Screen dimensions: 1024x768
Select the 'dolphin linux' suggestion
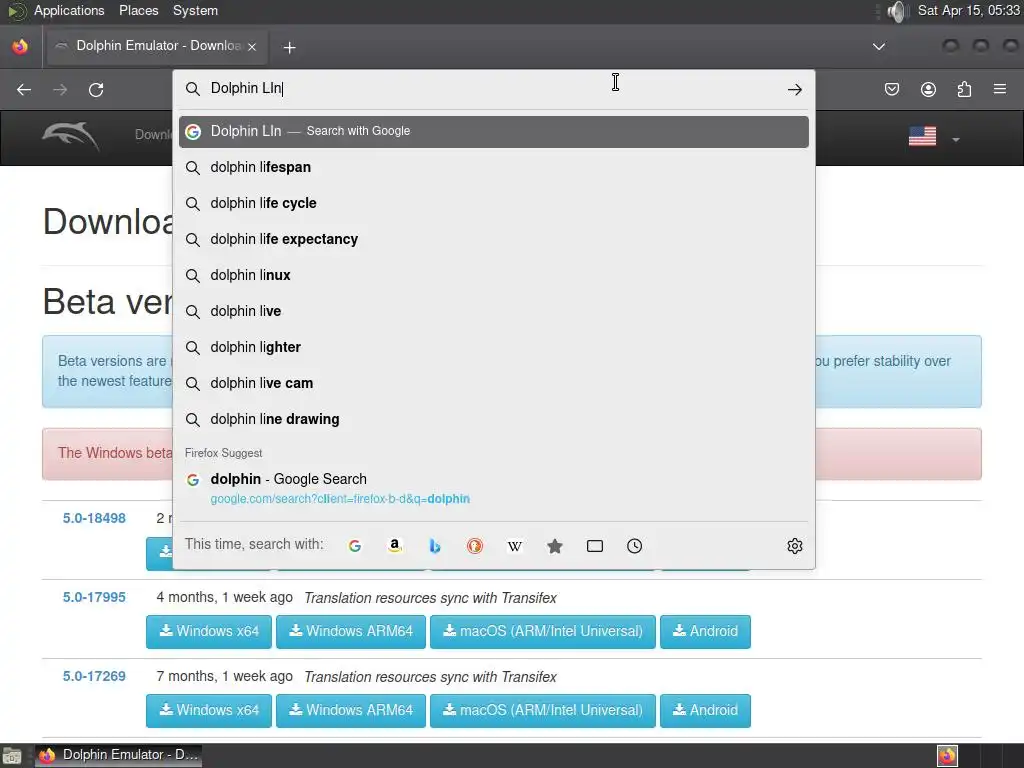(x=494, y=275)
